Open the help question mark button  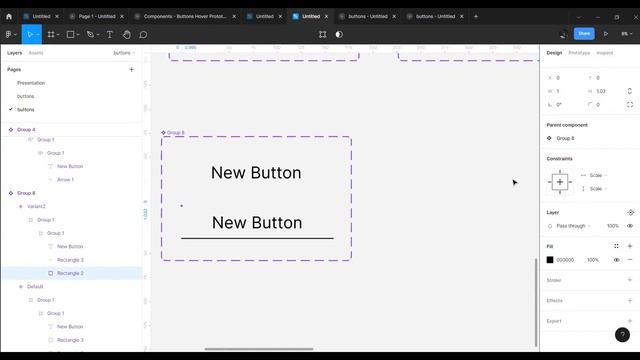coord(622,335)
